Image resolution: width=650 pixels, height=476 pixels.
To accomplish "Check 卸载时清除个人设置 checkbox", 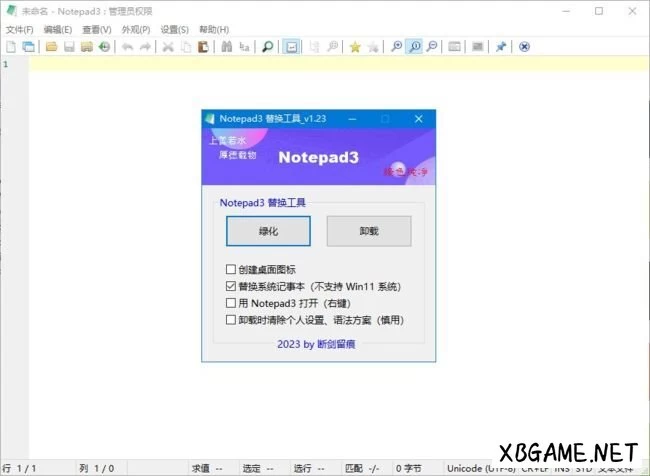I will tap(232, 320).
